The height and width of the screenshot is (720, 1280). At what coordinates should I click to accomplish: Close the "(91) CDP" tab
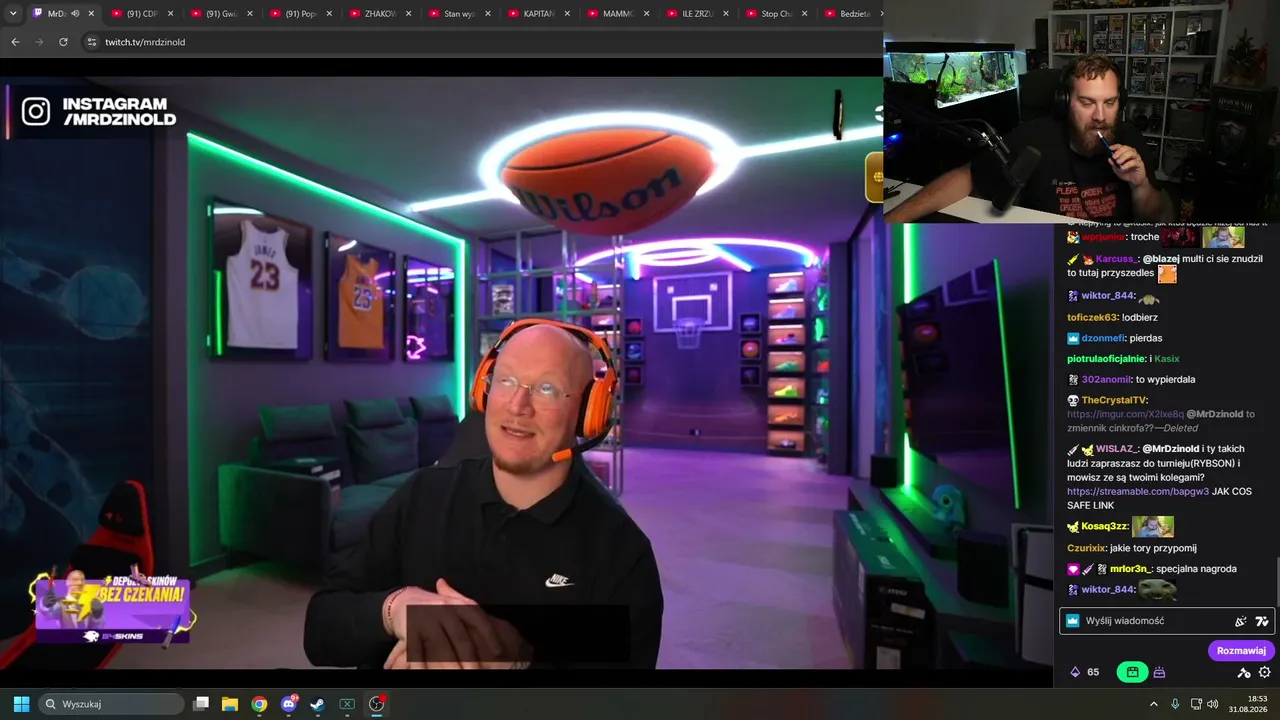(170, 14)
